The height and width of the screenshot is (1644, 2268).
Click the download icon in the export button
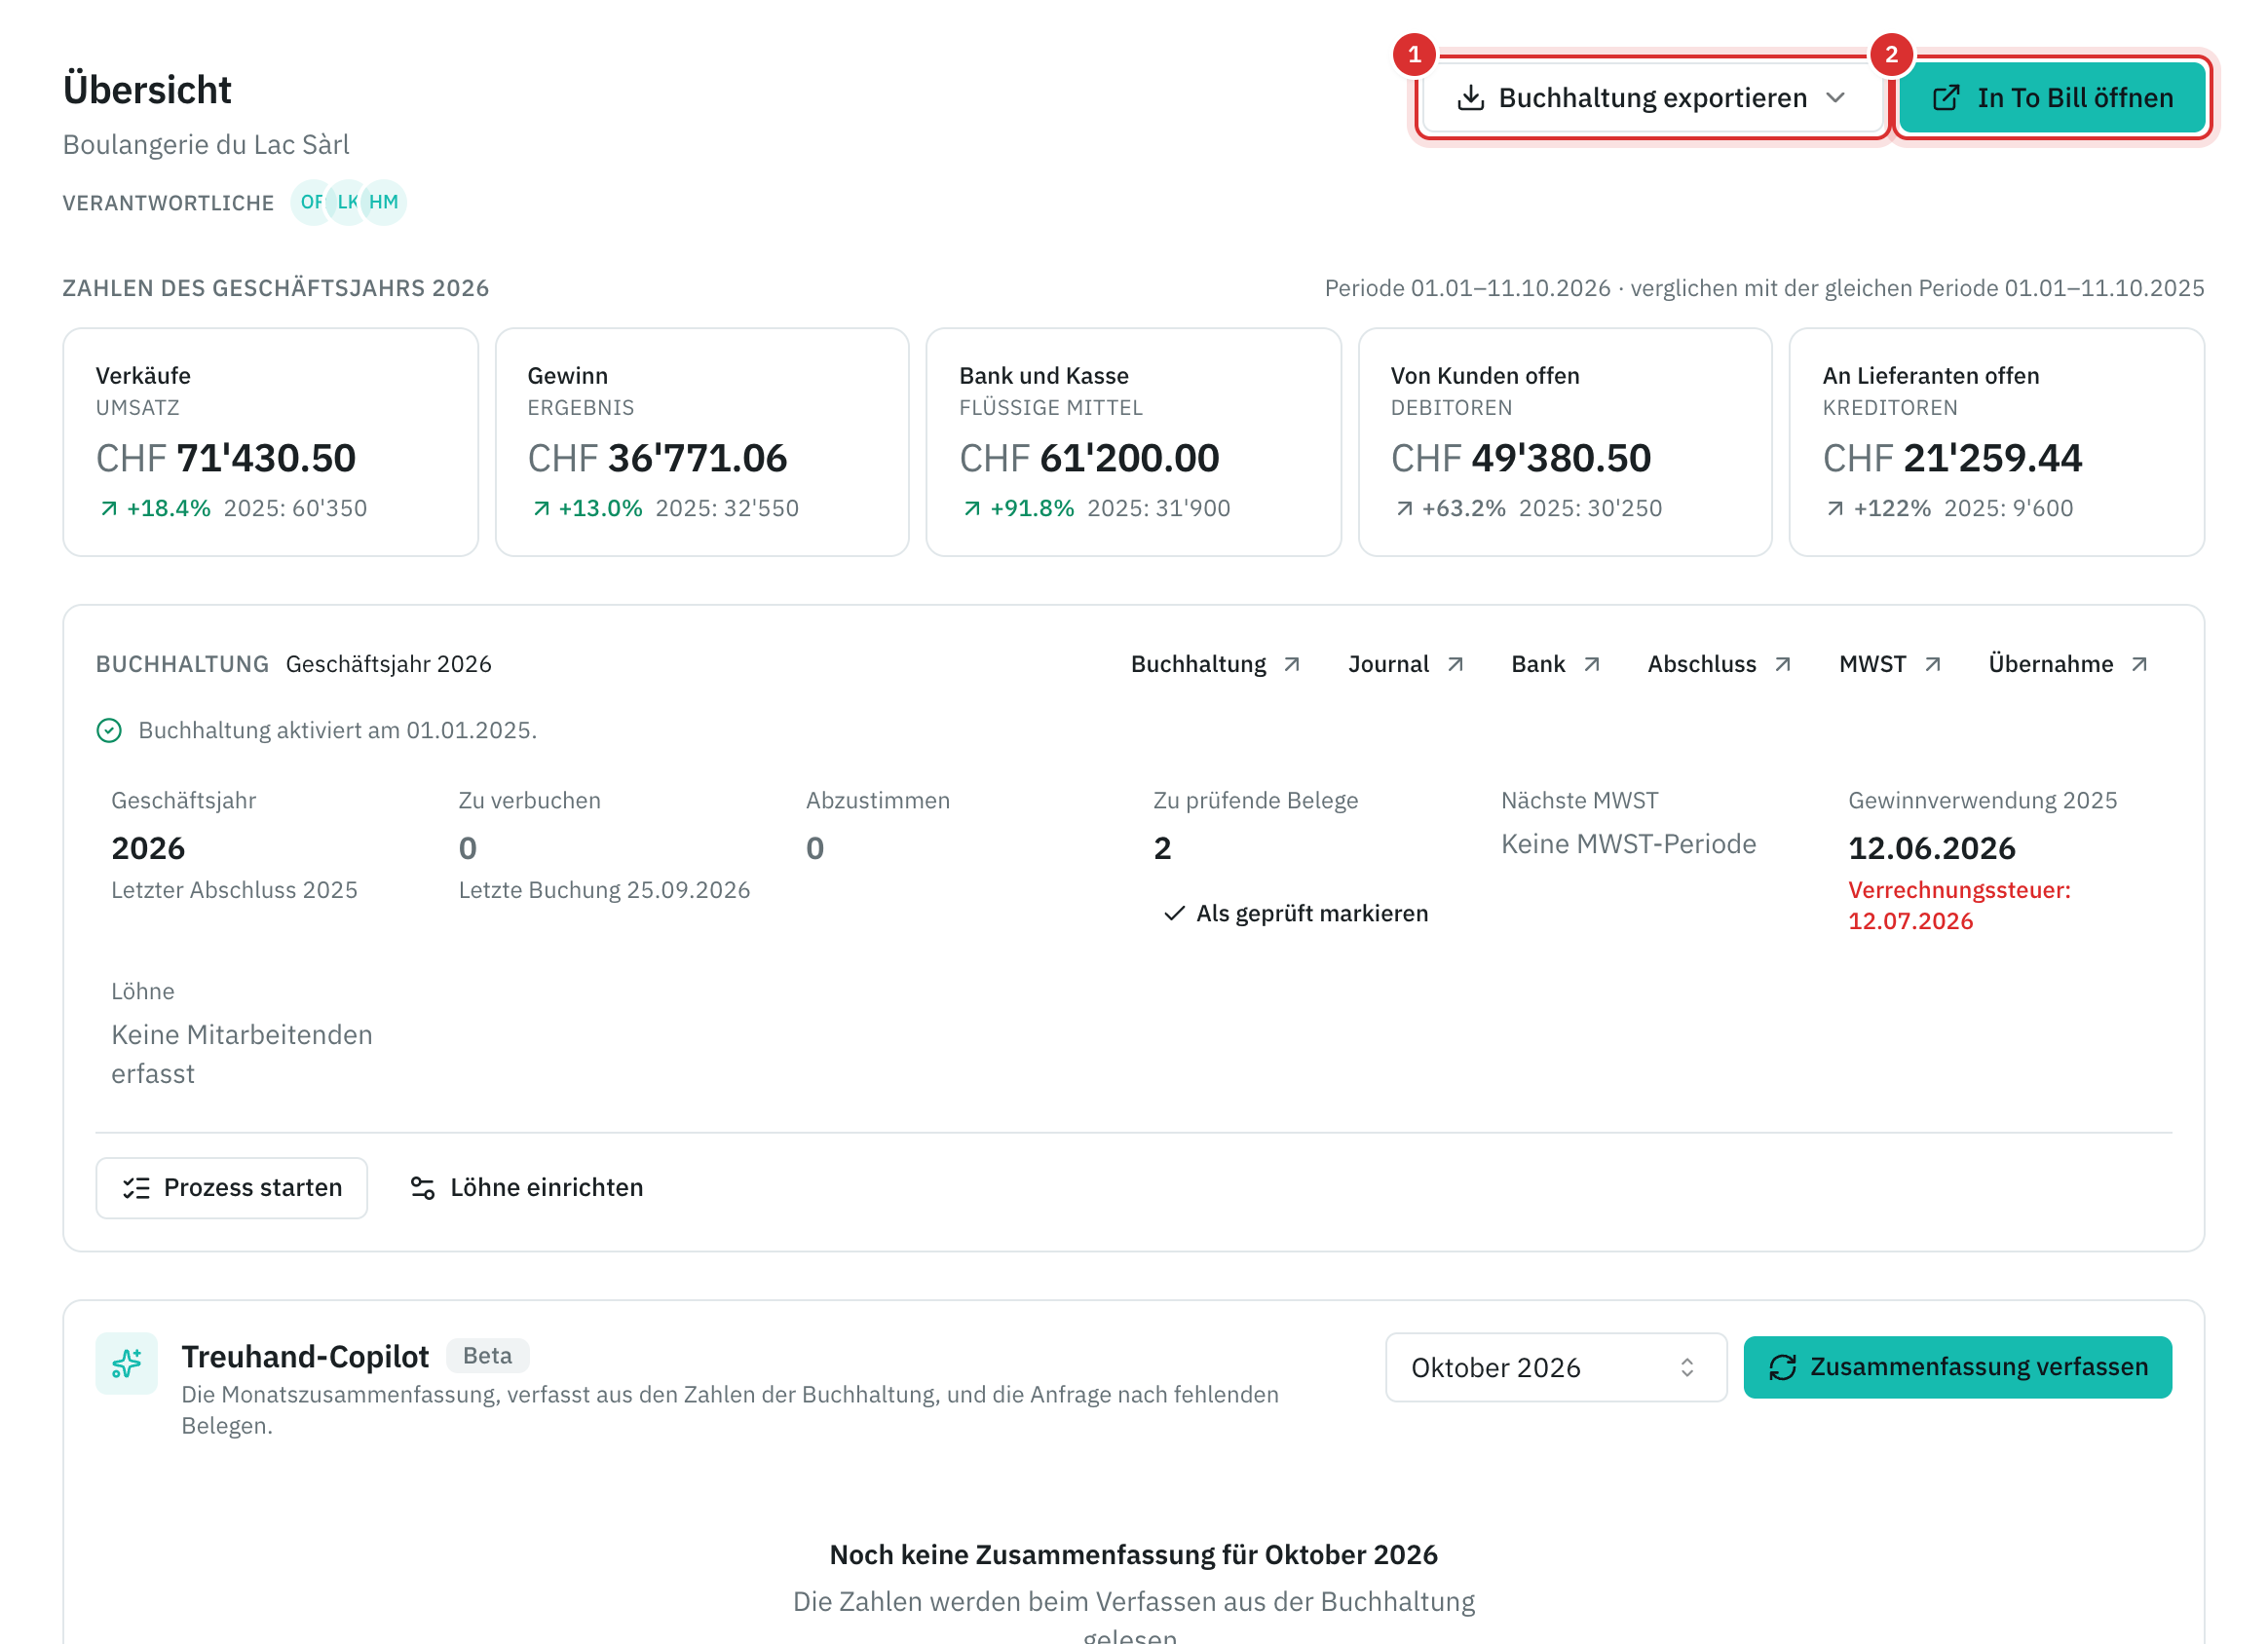[1470, 98]
